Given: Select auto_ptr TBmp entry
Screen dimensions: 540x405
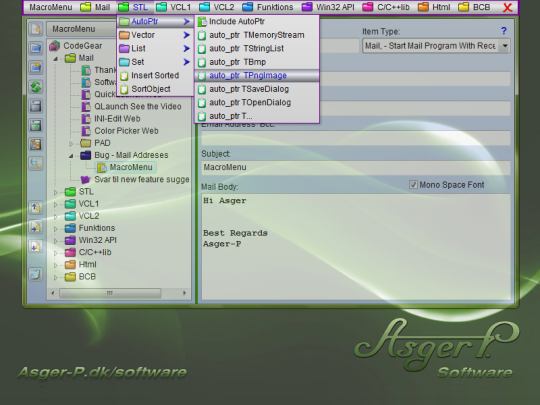Looking at the screenshot, I should click(257, 62).
